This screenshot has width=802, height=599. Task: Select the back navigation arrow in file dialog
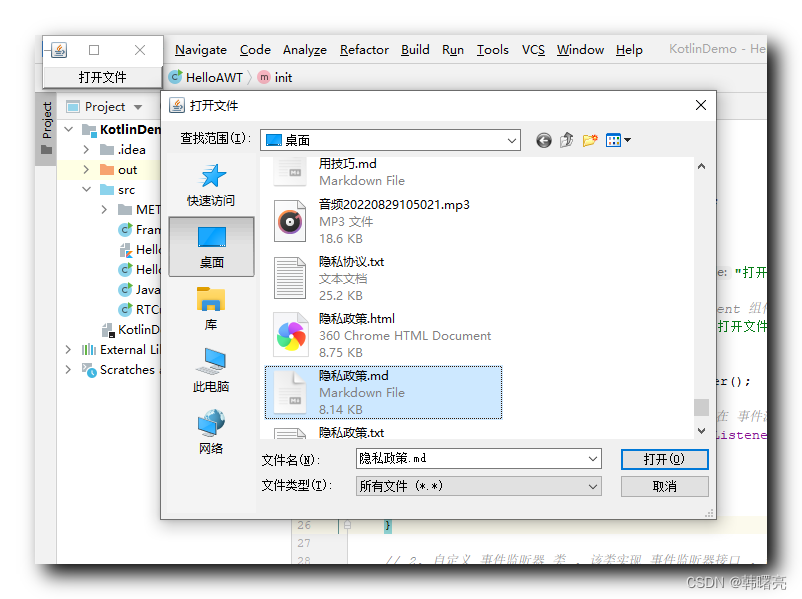[x=543, y=140]
